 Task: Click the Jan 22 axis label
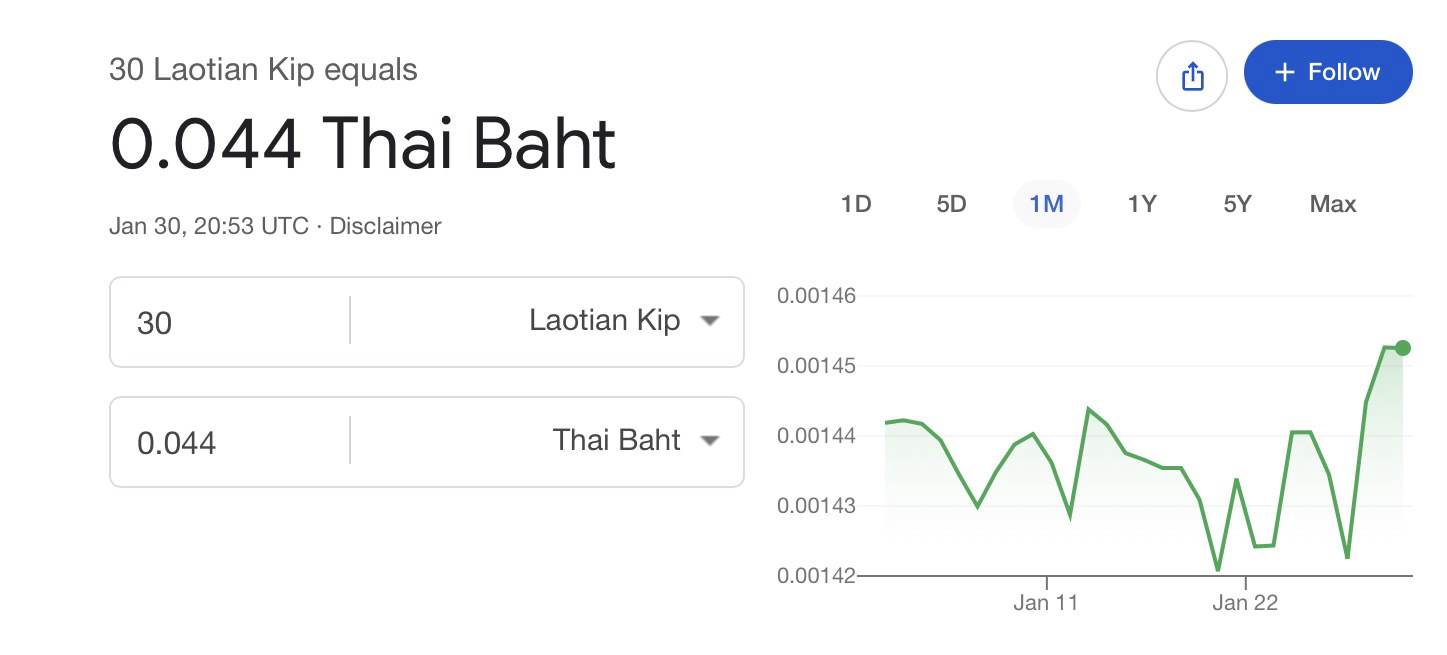click(x=1244, y=602)
